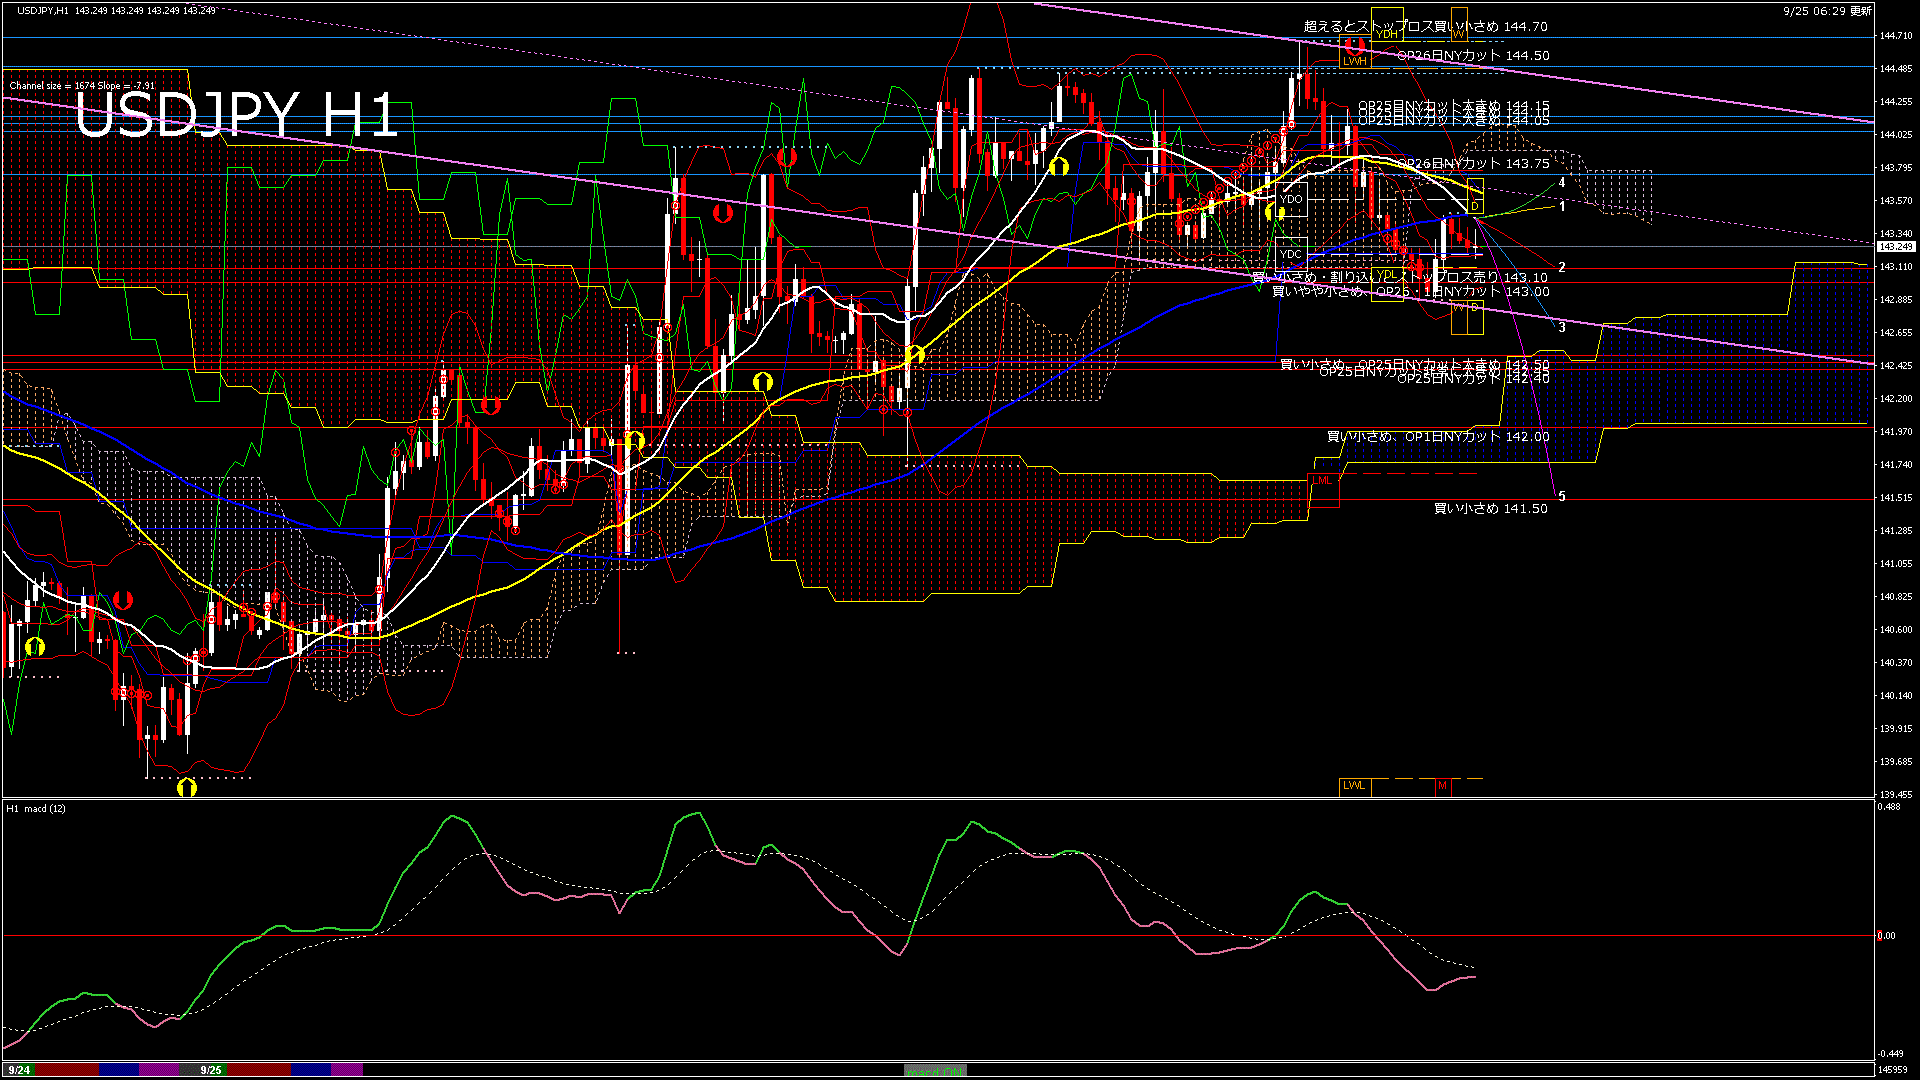The height and width of the screenshot is (1080, 1920).
Task: Click the OP26日NYカット 144.50 label
Action: coord(1472,56)
